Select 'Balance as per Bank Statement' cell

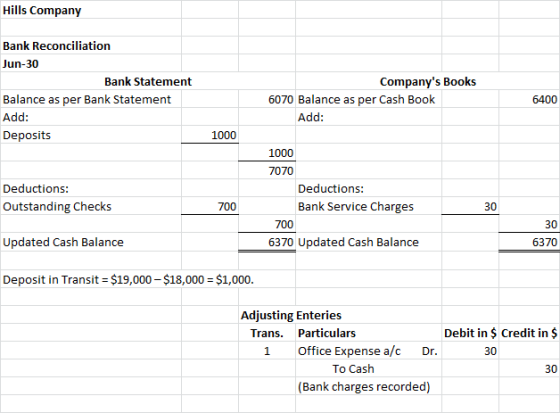87,99
